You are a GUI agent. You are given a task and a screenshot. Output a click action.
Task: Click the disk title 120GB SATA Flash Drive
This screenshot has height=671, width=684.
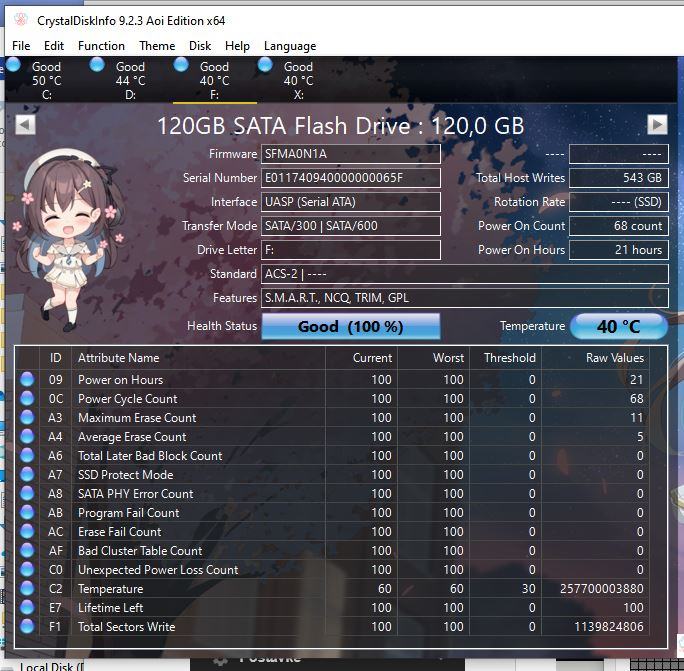tap(340, 126)
